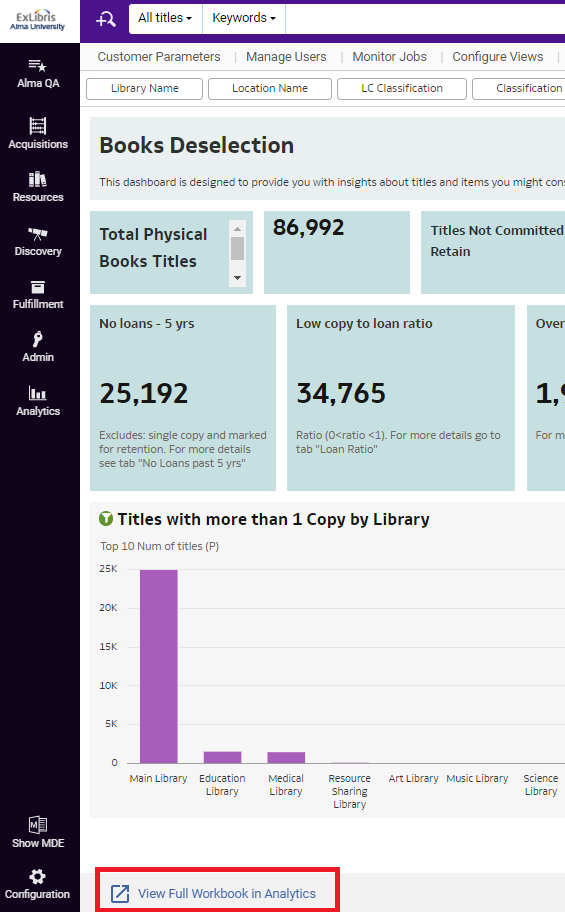Click the Main Library purple bar
This screenshot has width=565, height=912.
(x=158, y=667)
